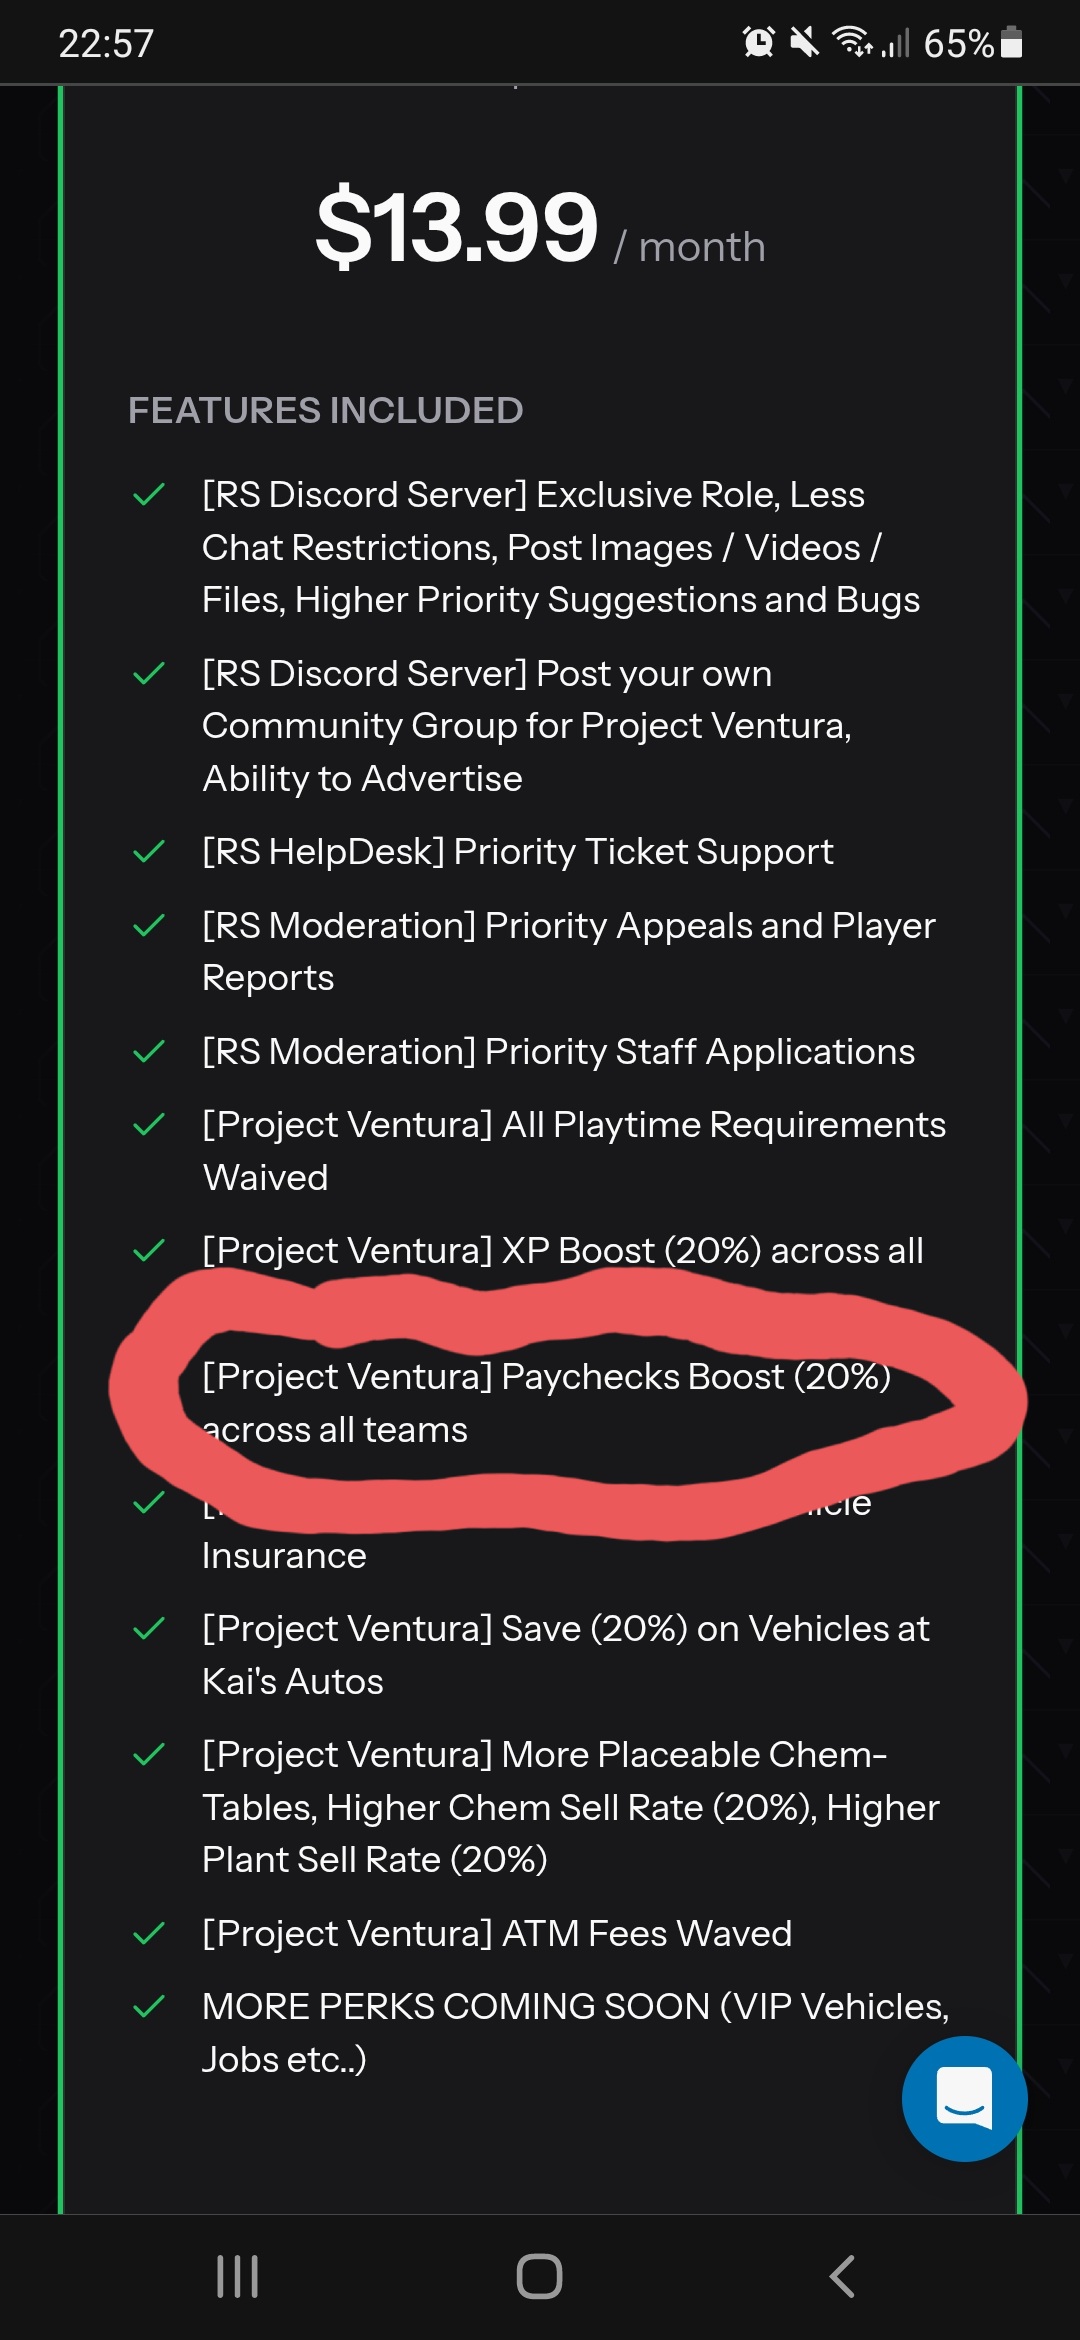Image resolution: width=1080 pixels, height=2340 pixels.
Task: Click the FEATURES INCLUDED heading
Action: point(326,410)
